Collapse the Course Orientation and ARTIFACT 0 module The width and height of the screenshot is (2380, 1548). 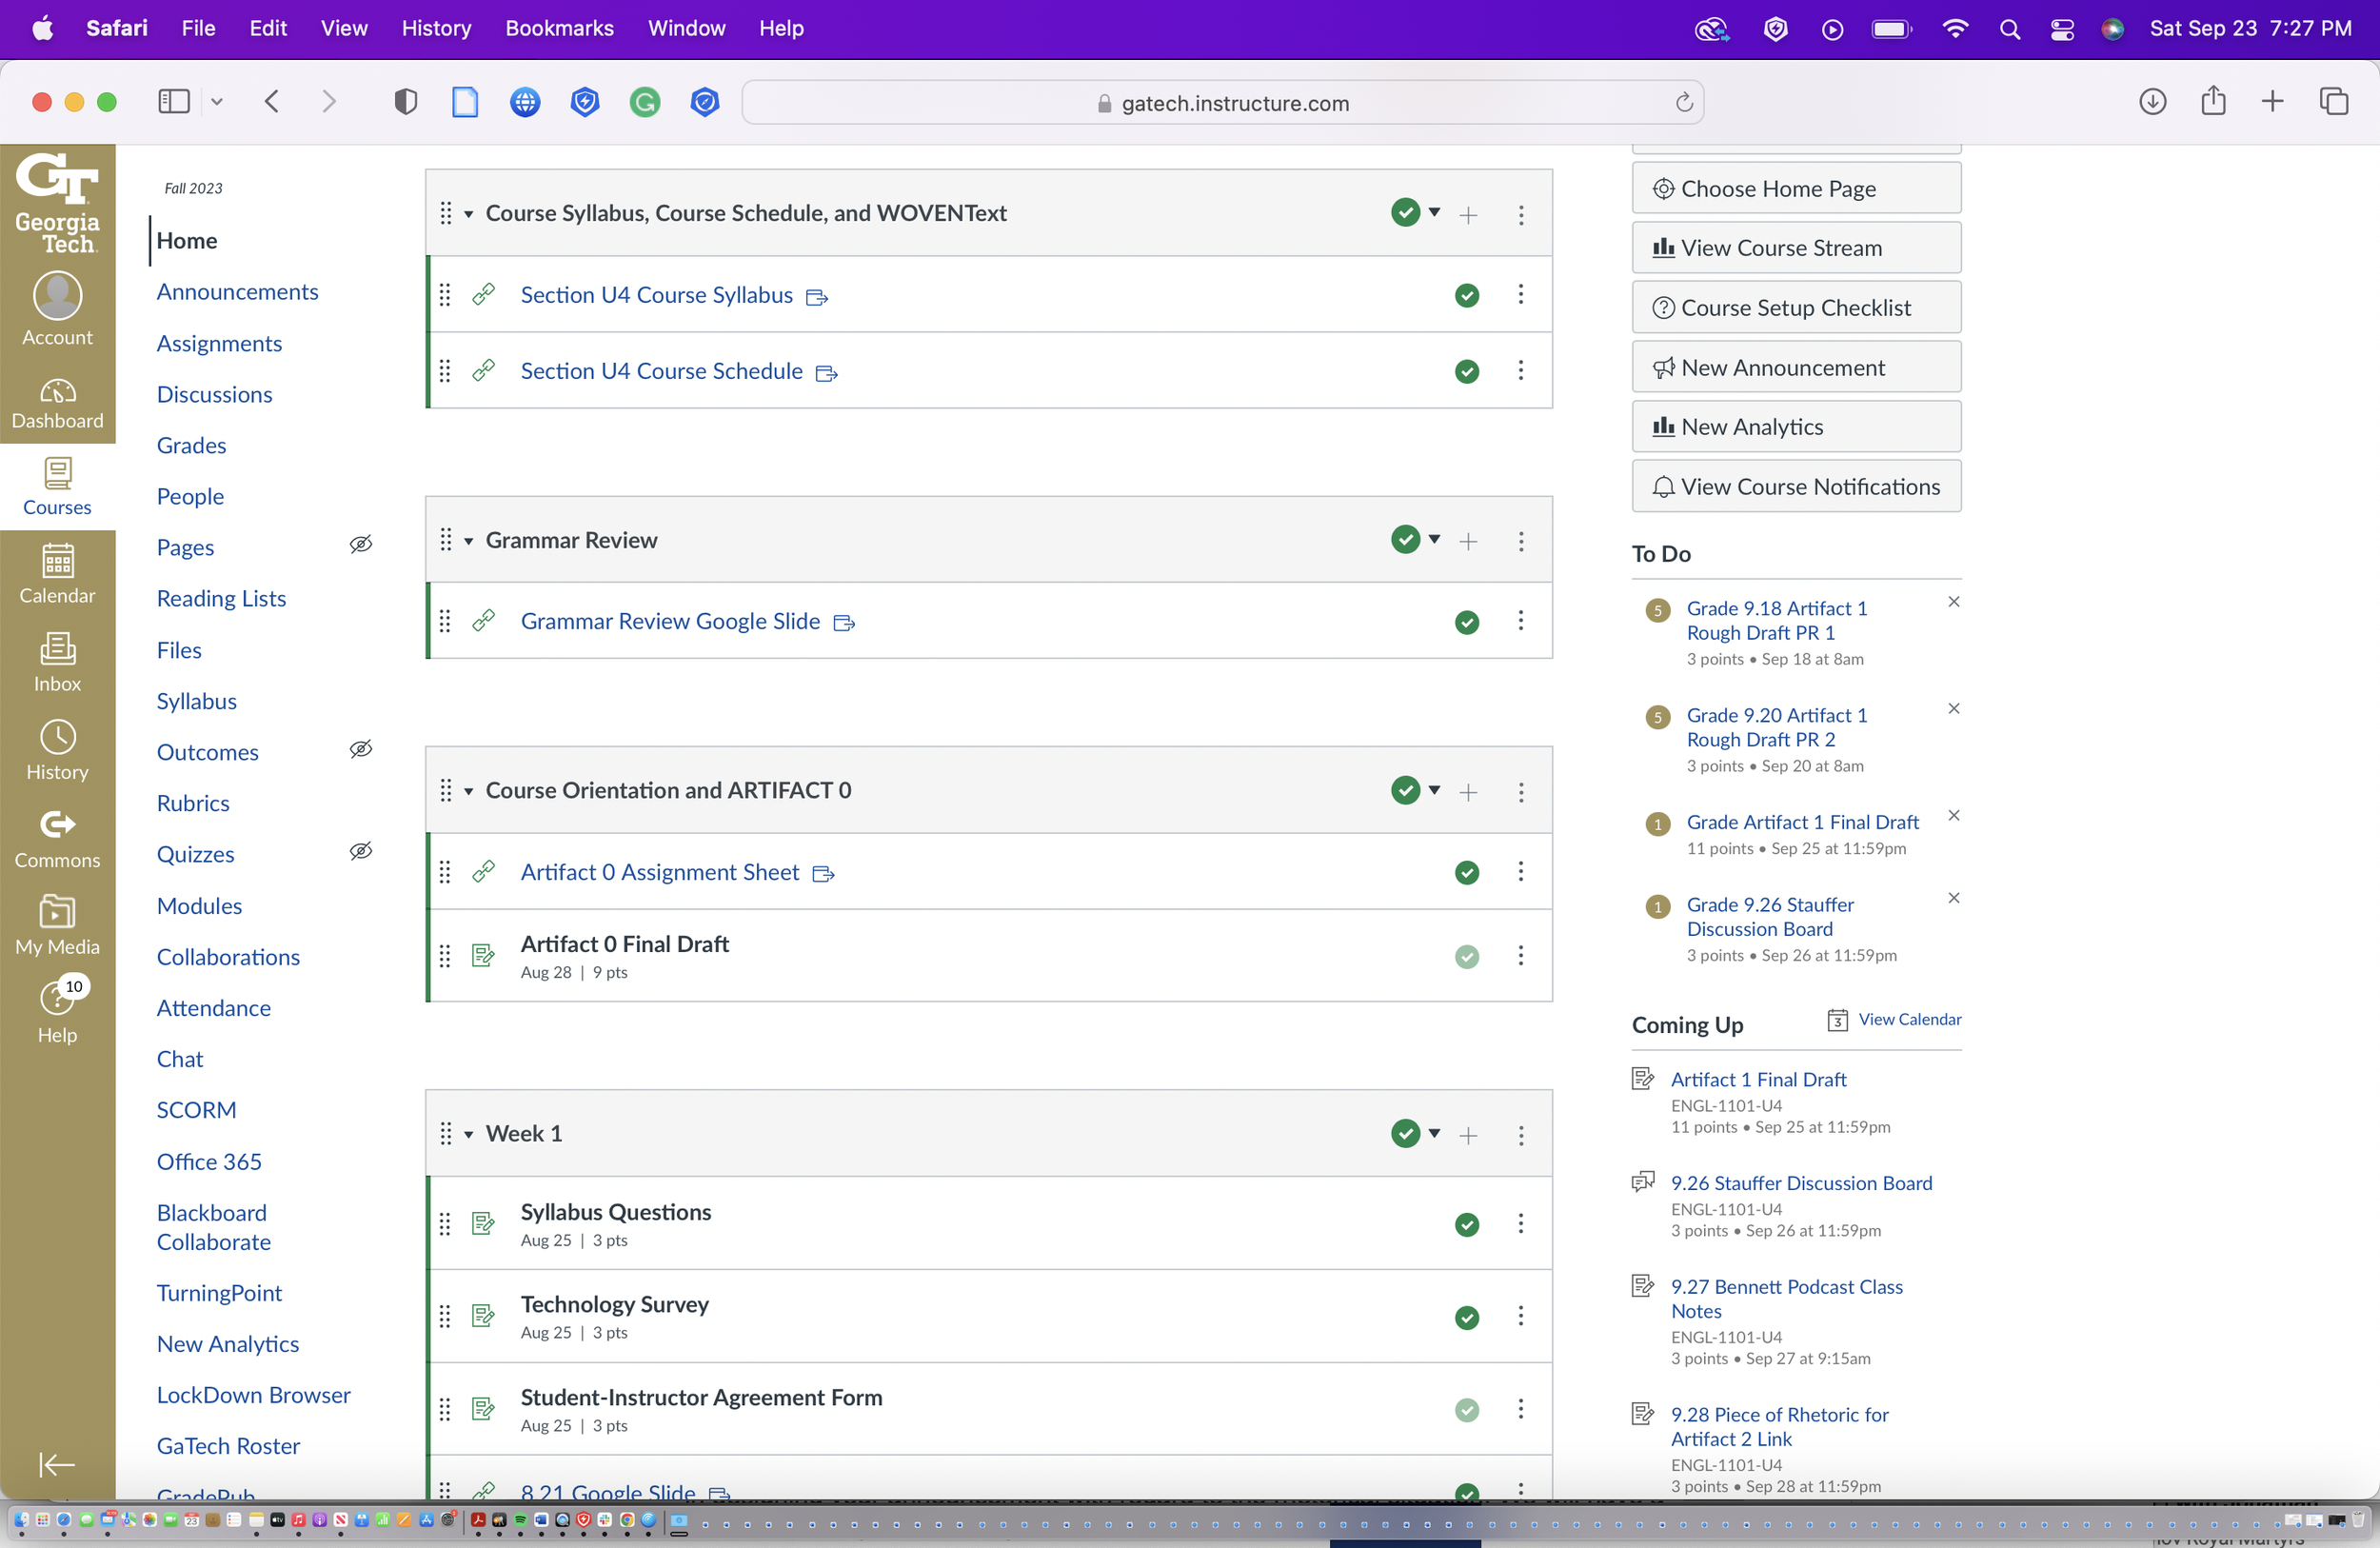[x=468, y=791]
